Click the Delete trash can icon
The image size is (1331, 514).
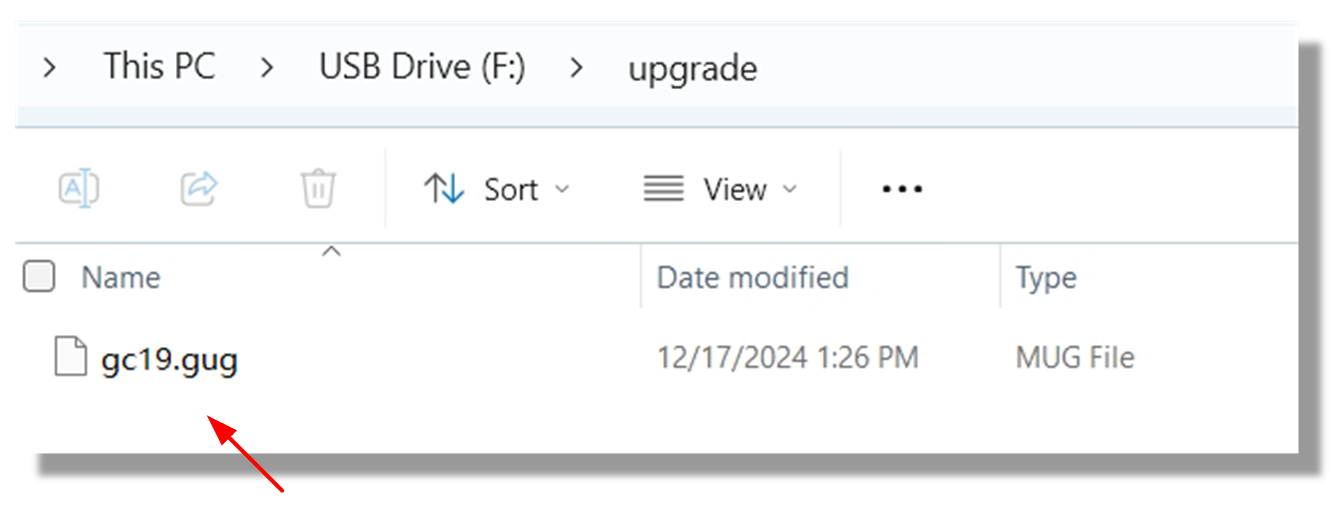pyautogui.click(x=318, y=188)
